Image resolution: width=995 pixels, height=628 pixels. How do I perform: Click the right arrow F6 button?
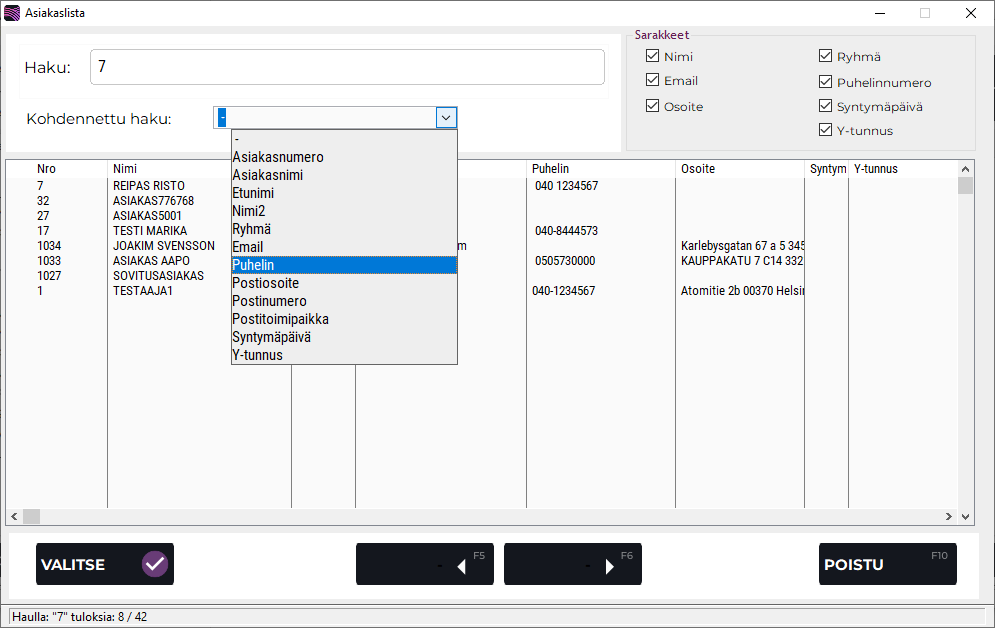point(573,564)
